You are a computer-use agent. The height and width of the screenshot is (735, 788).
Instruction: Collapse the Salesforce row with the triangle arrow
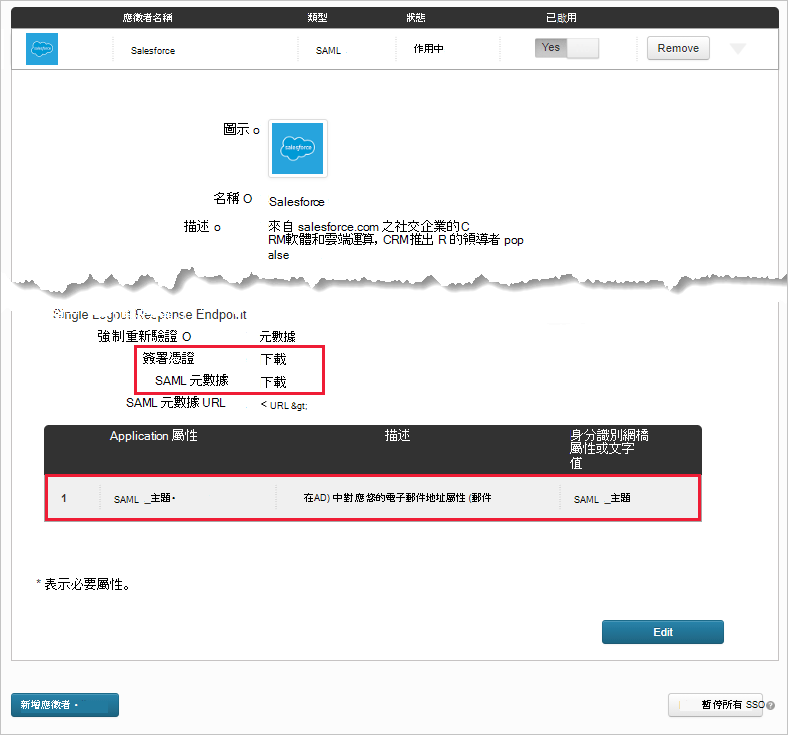point(737,49)
